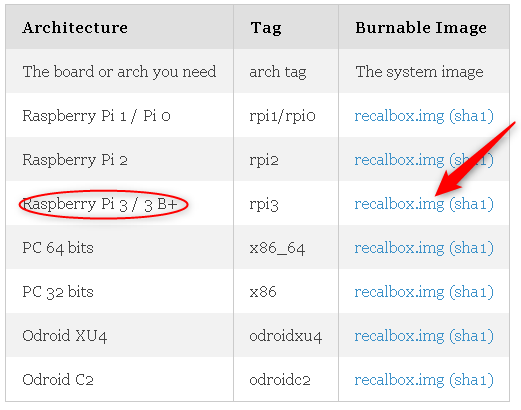
Task: Download recalbox.img for PC 32 bits
Action: click(399, 292)
